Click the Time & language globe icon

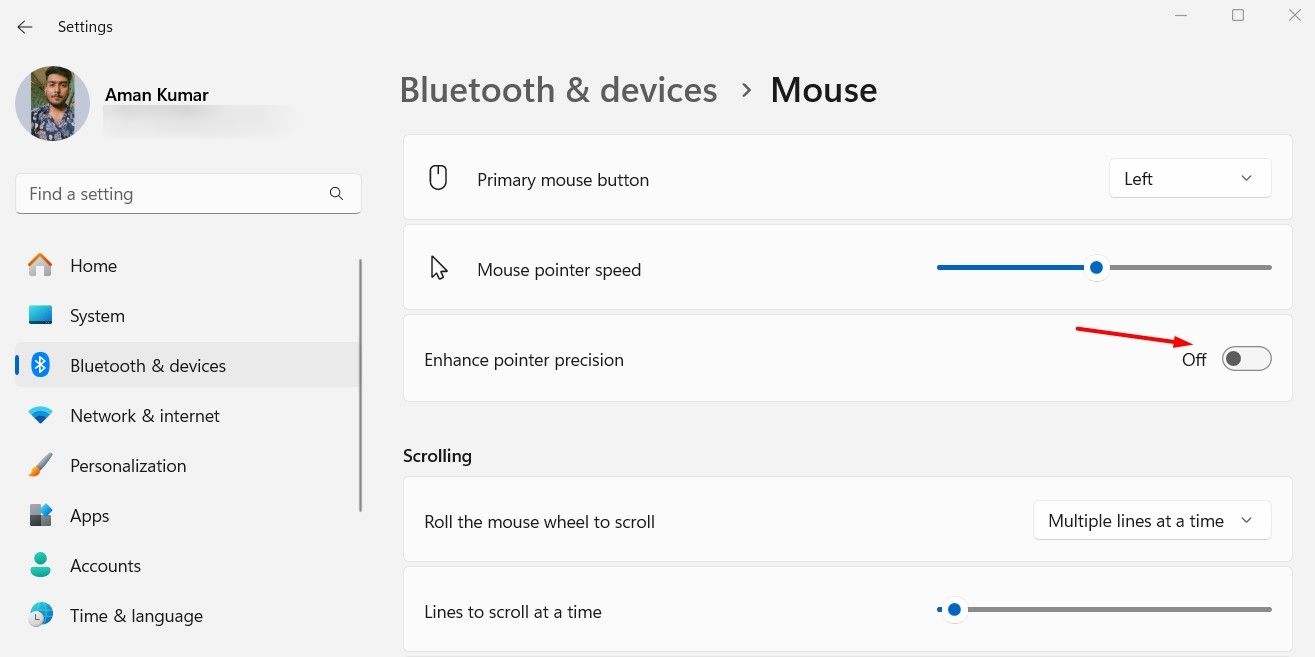40,616
